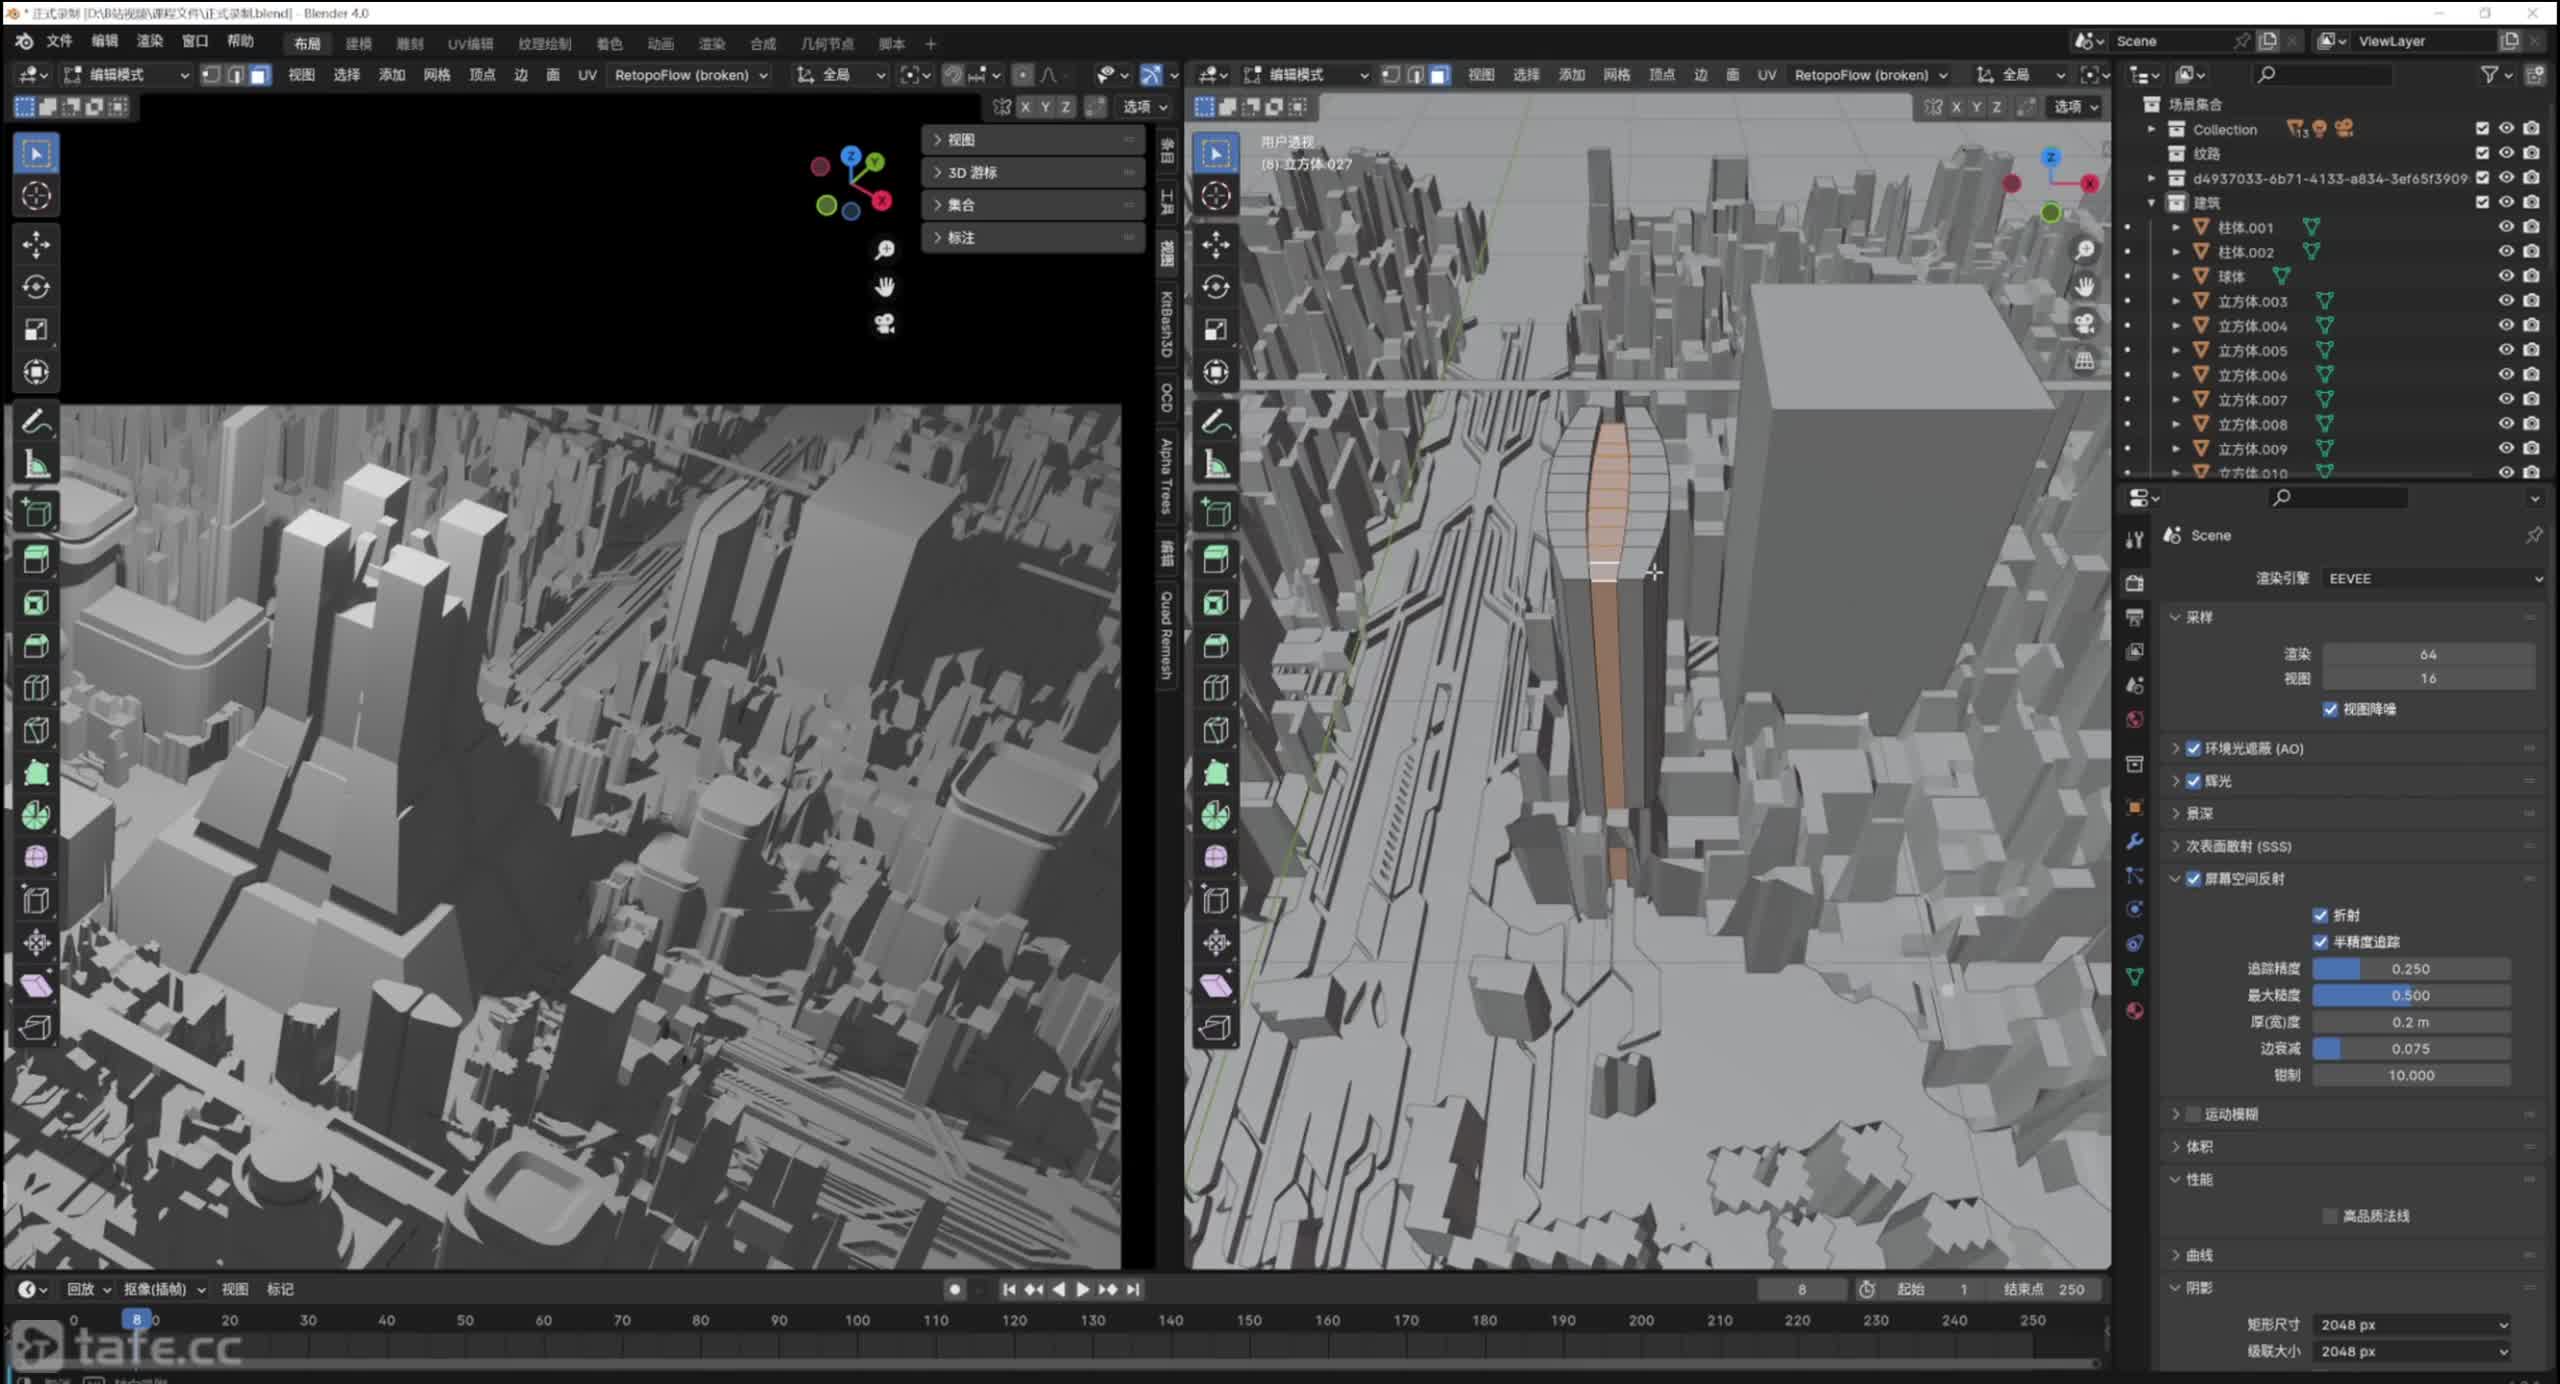Select the Scale tool in 用户透视 viewport
The height and width of the screenshot is (1384, 2560).
[1216, 329]
